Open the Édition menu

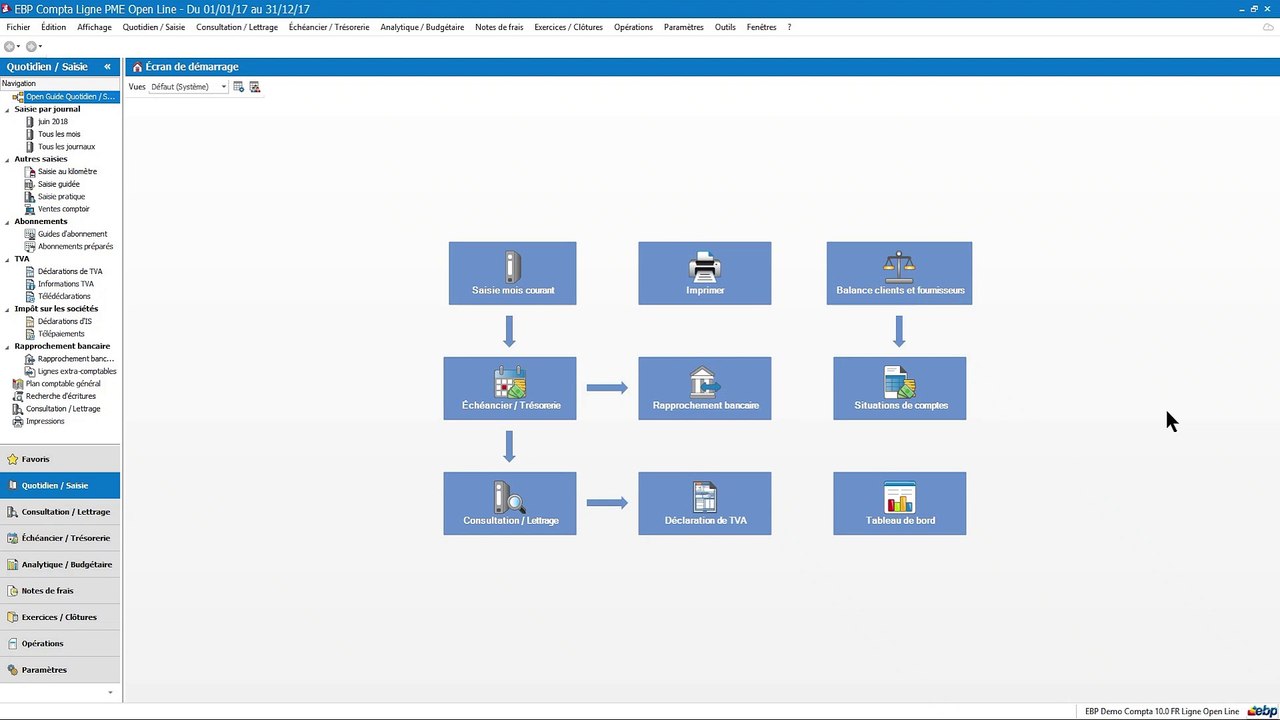pos(53,27)
